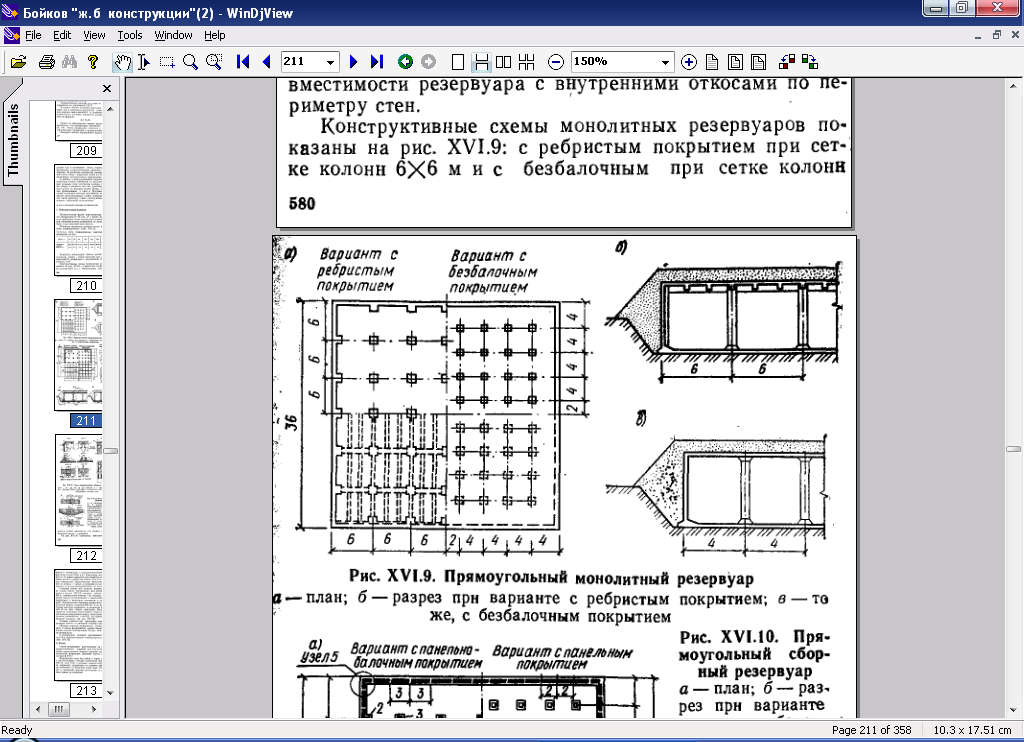Click the status bar page size '10.3 x 17.51 cm'
The height and width of the screenshot is (742, 1024).
coord(972,730)
